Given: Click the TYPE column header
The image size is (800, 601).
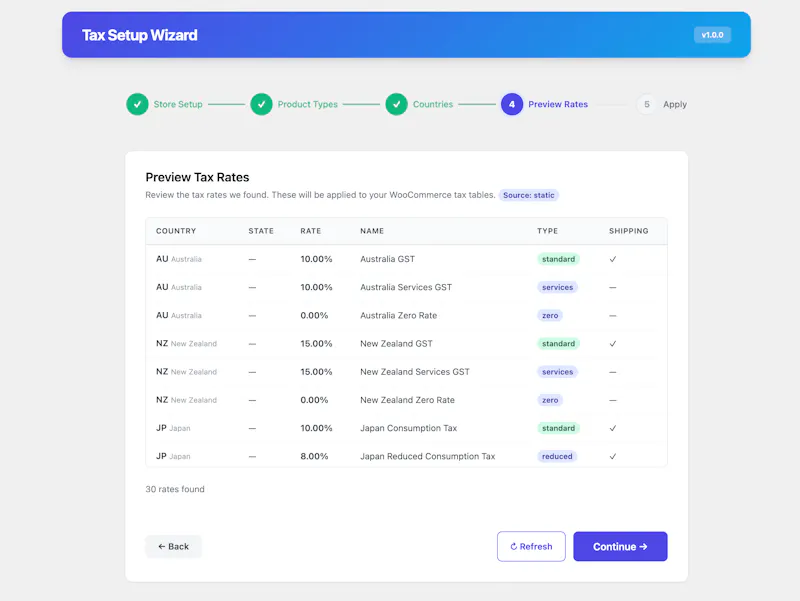Looking at the screenshot, I should click(x=547, y=231).
